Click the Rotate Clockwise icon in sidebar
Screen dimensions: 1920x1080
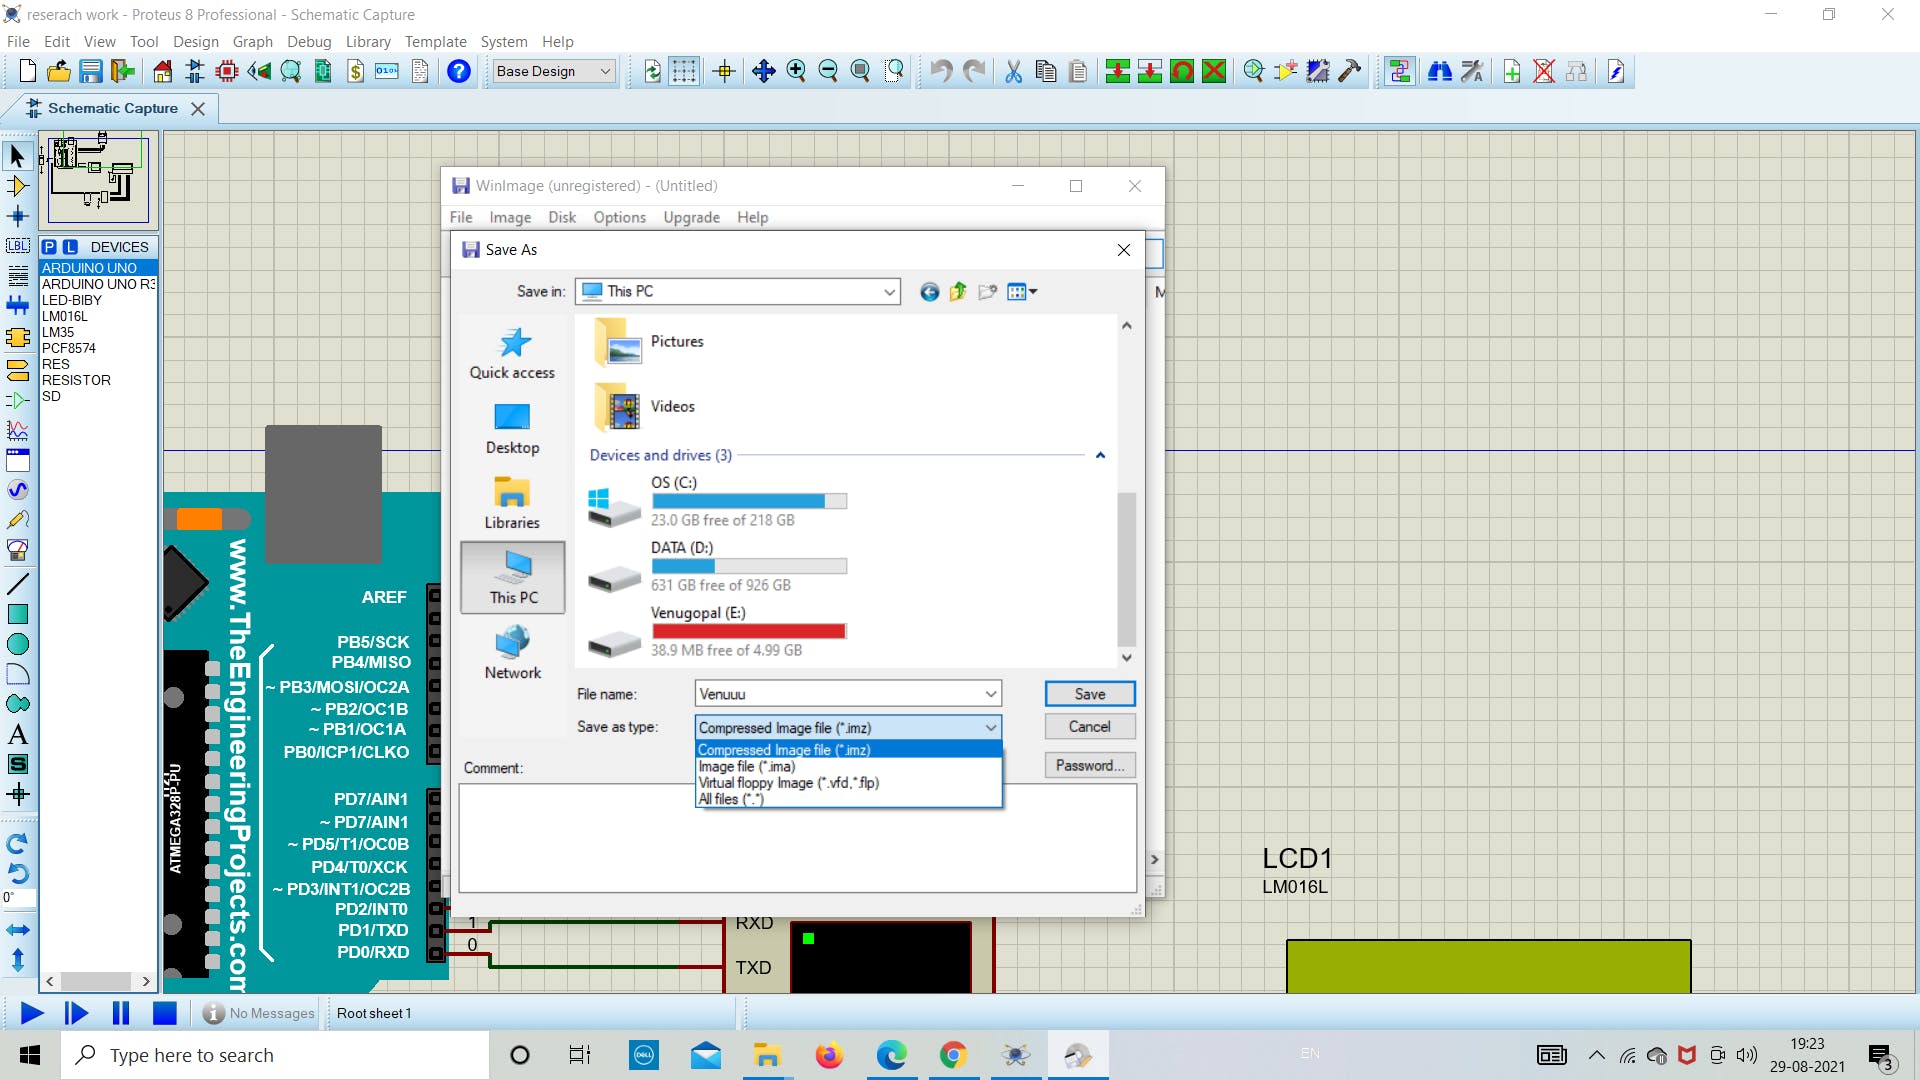(17, 843)
